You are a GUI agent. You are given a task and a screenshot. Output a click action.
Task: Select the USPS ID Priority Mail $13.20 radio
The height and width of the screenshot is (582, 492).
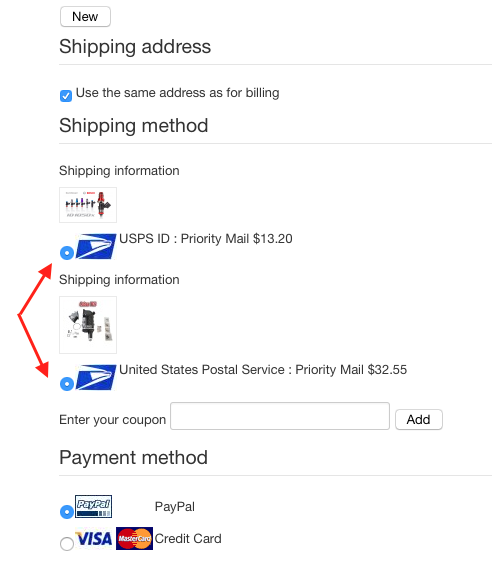coord(67,253)
